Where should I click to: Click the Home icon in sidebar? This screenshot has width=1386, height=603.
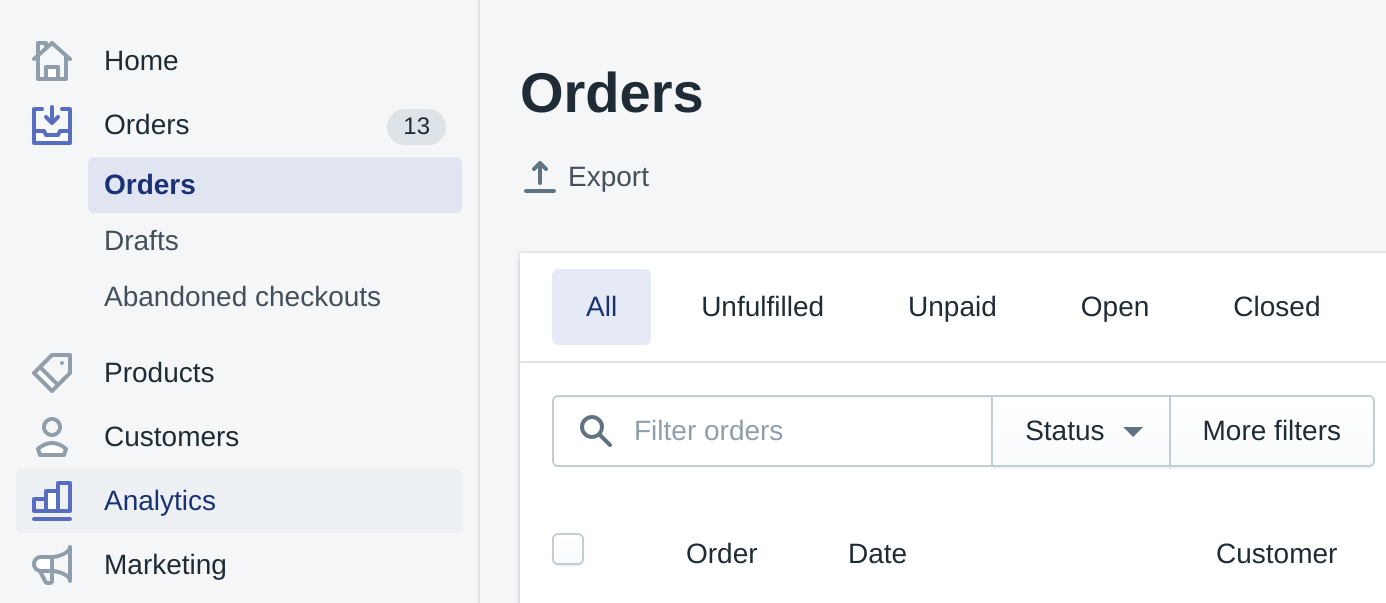52,60
